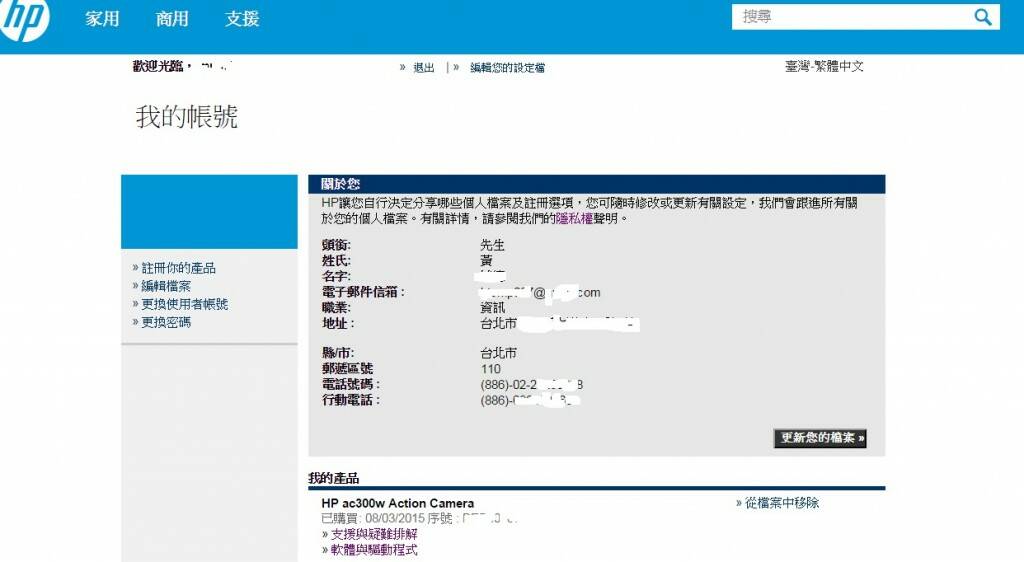Screen dimensions: 1024x562
Task: Open 更換密碼 sidebar link
Action: (166, 322)
